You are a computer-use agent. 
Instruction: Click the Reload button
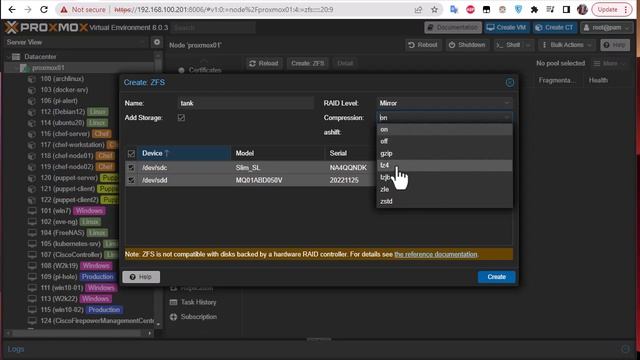[264, 63]
